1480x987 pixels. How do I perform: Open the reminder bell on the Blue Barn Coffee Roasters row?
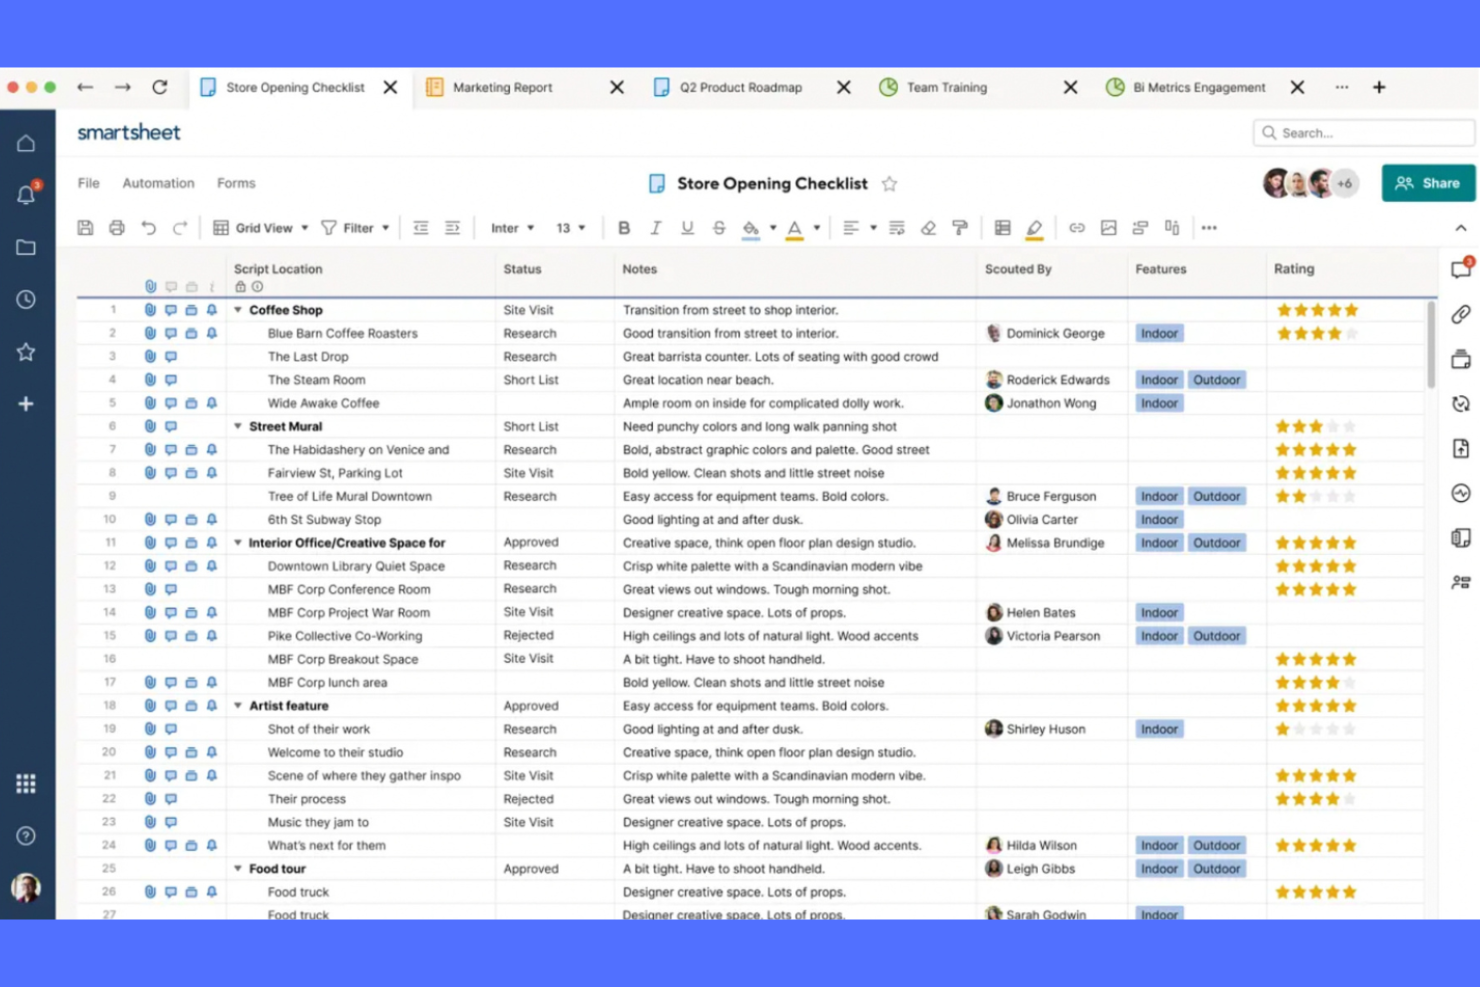coord(211,333)
